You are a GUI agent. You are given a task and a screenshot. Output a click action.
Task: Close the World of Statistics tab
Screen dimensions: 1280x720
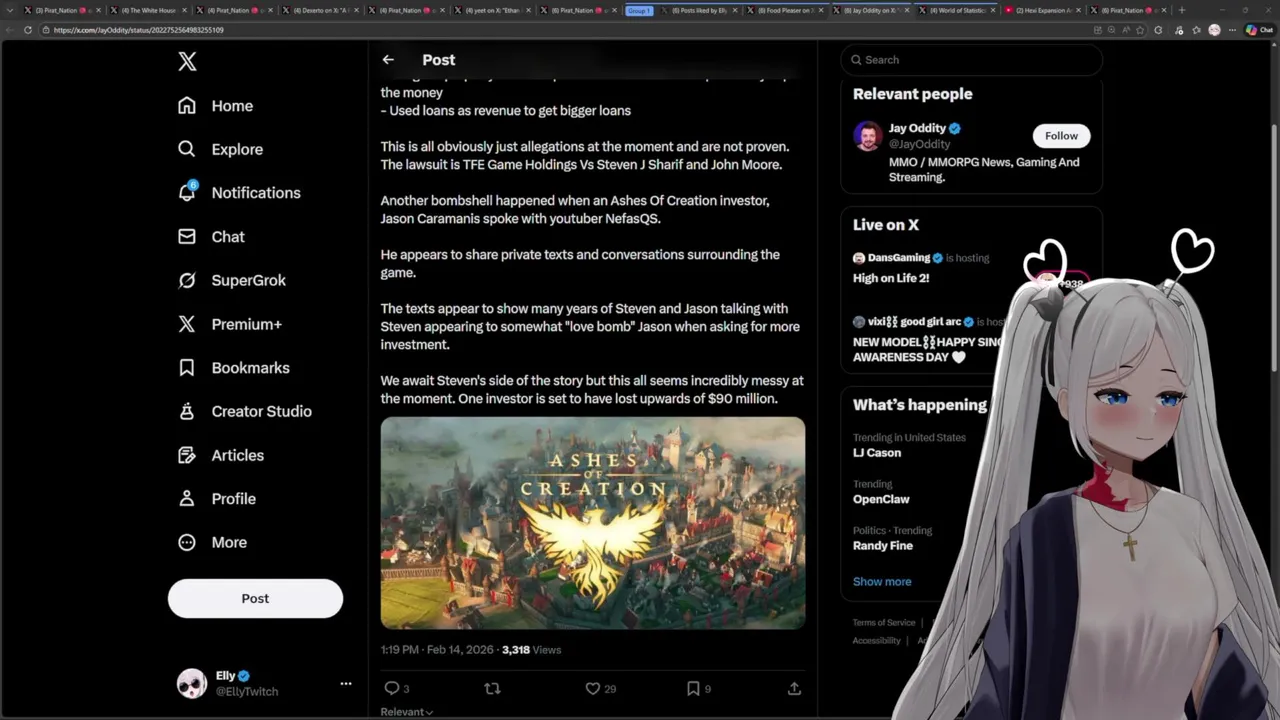tap(994, 10)
